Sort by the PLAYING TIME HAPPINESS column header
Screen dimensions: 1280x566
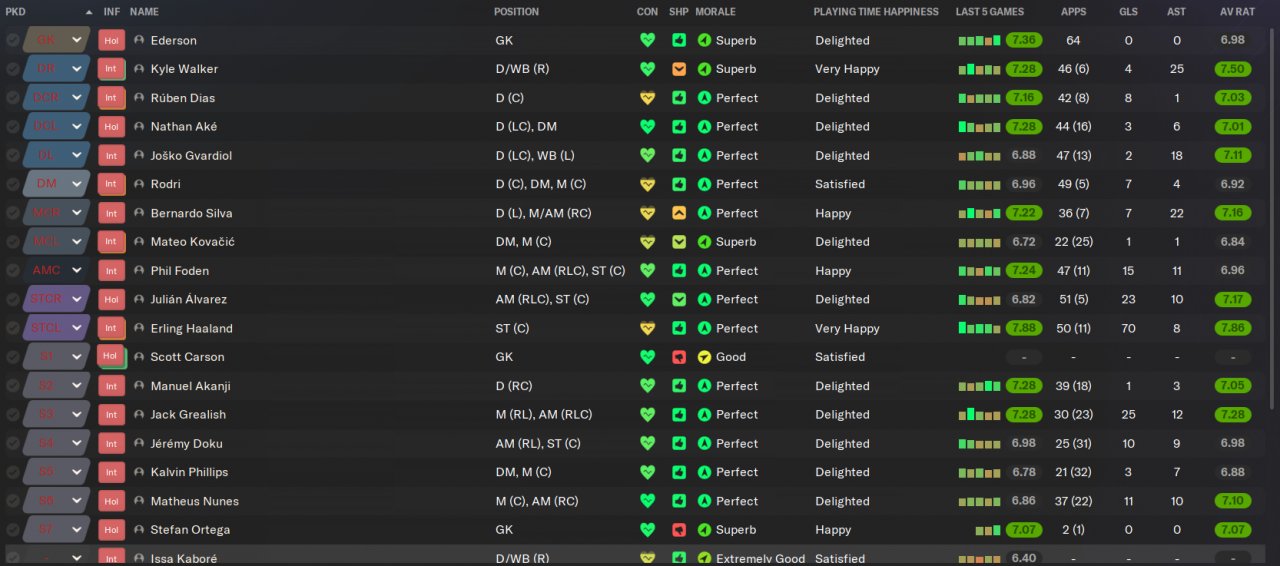coord(876,12)
